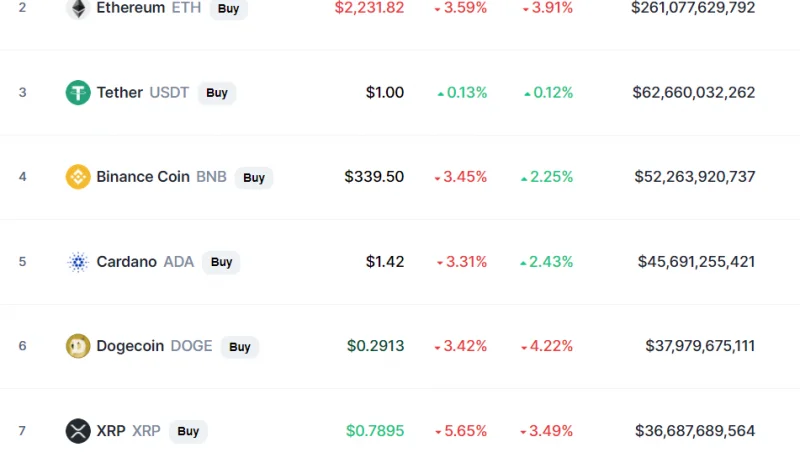Select the Buy button for Binance Coin

[x=254, y=177]
